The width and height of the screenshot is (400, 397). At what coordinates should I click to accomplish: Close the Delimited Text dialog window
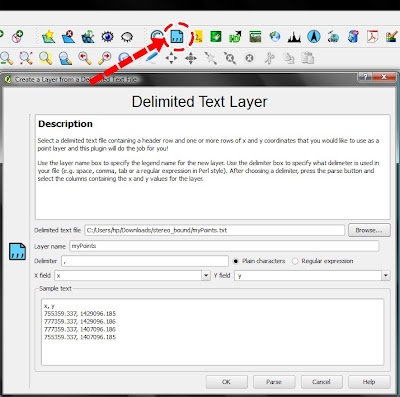[385, 77]
